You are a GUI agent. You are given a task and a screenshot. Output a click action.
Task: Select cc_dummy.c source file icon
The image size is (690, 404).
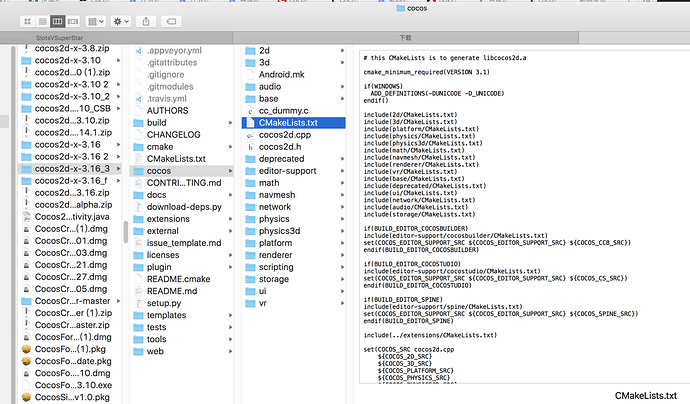250,111
